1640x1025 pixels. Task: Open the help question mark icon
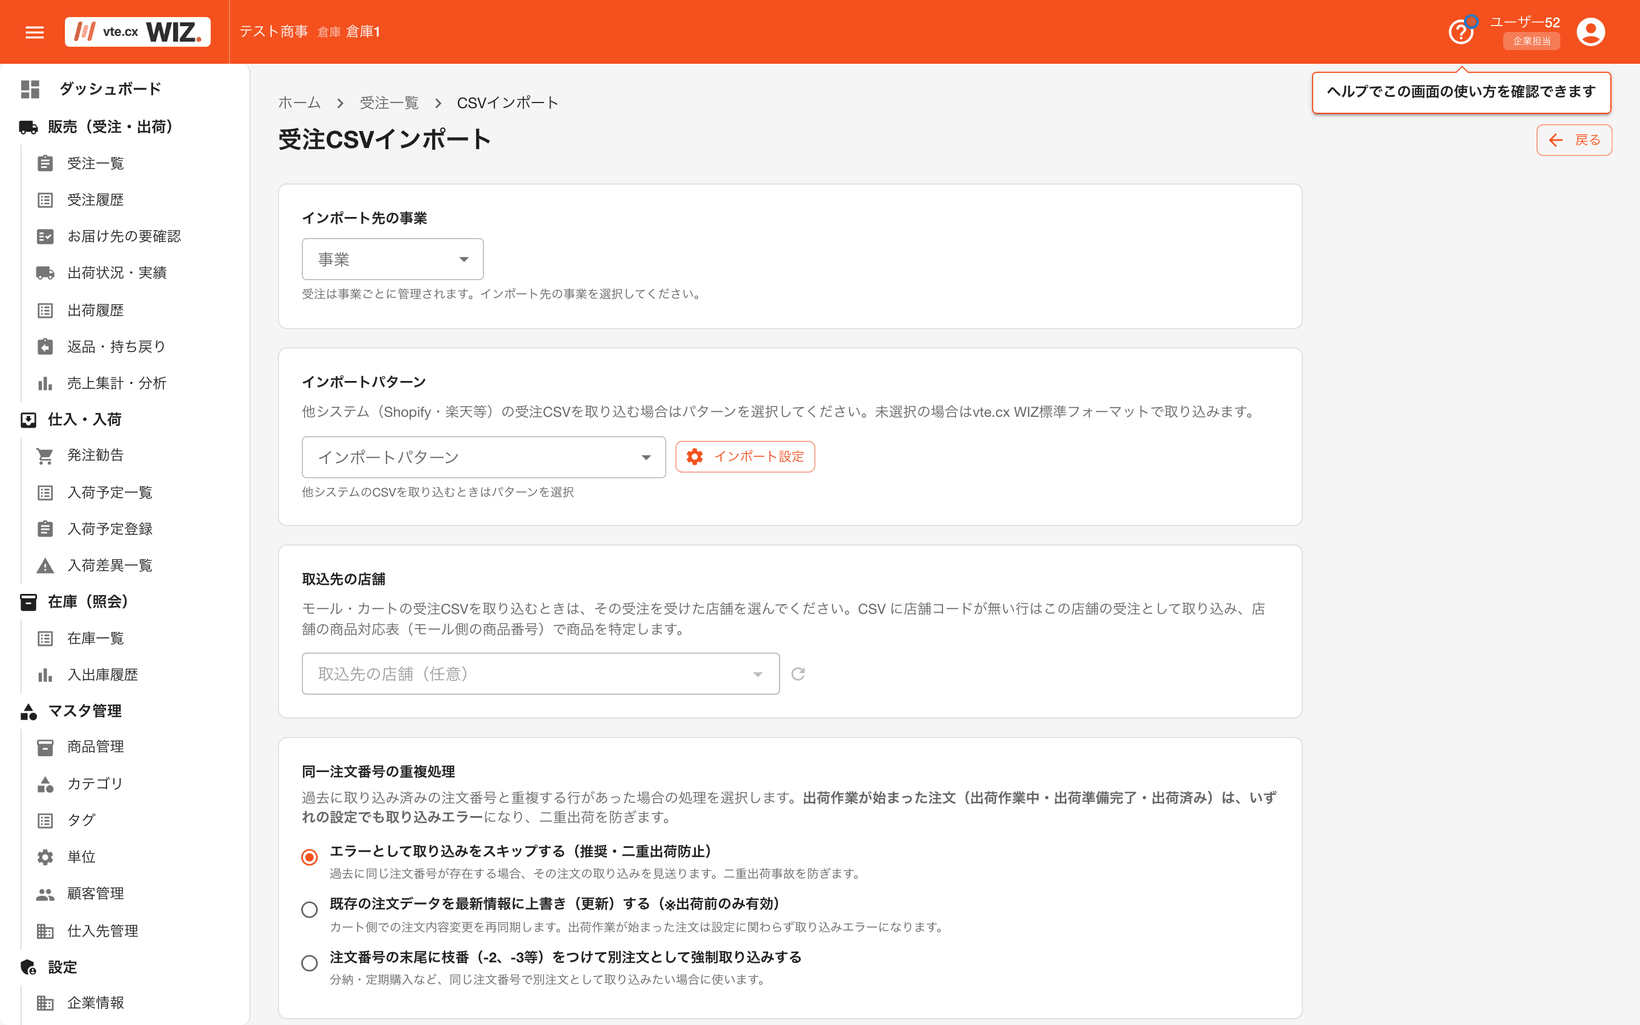1461,32
